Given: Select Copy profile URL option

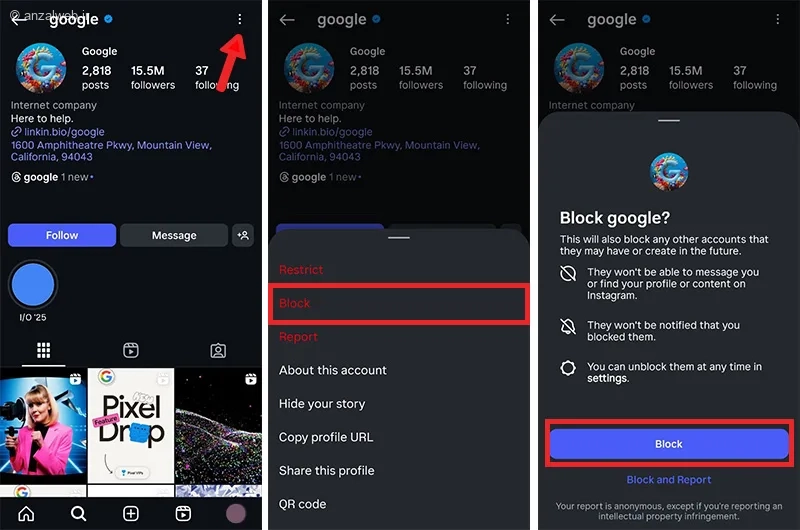Looking at the screenshot, I should point(326,437).
